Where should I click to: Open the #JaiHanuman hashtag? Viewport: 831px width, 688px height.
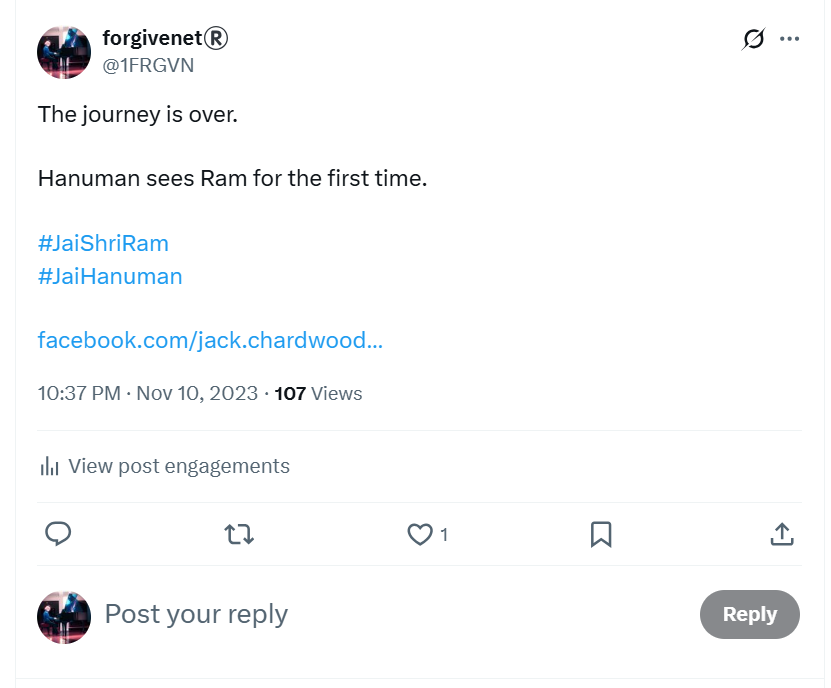110,276
